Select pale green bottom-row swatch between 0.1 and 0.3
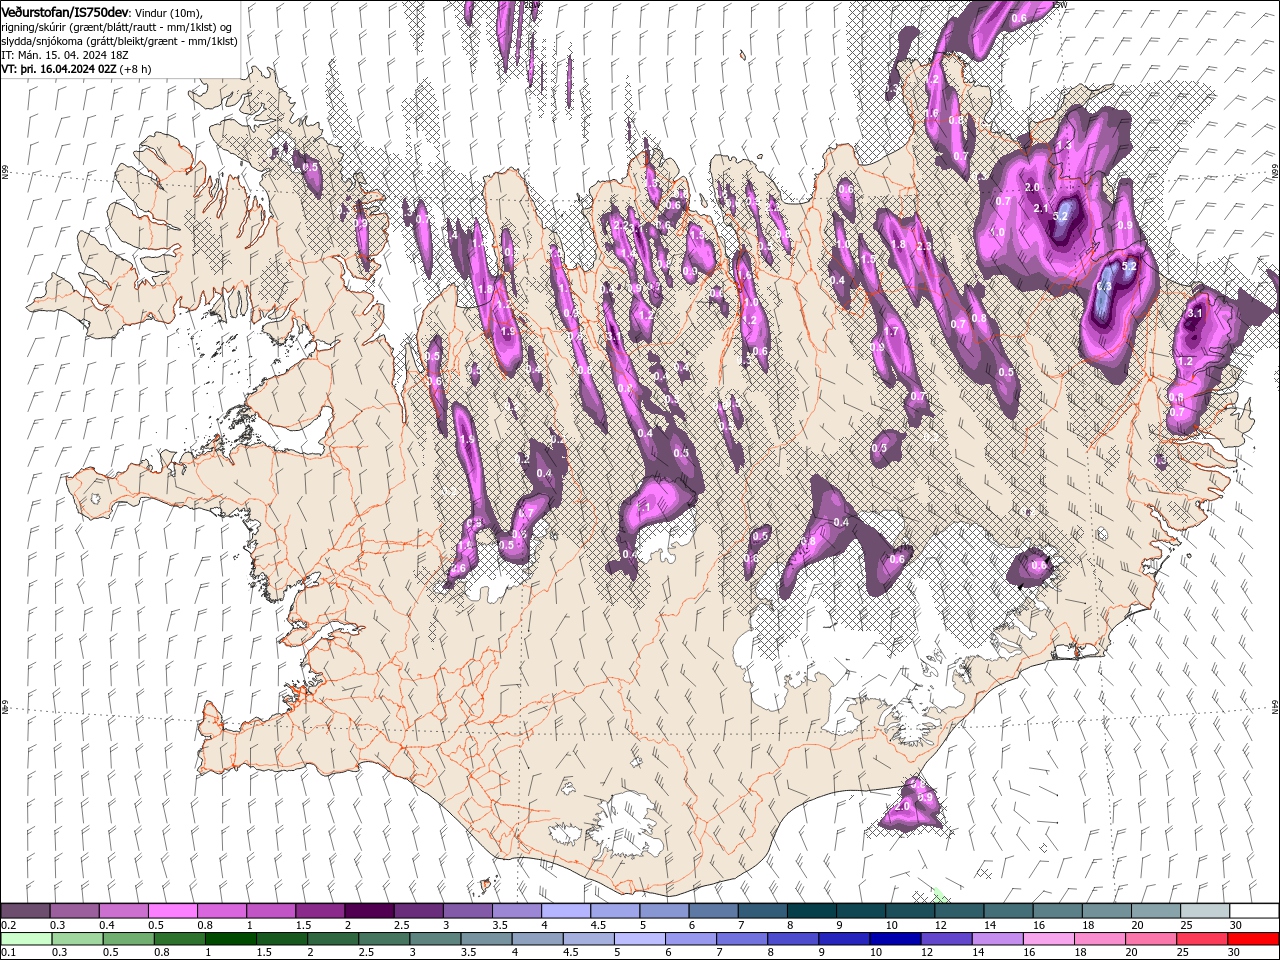The image size is (1280, 960). click(25, 939)
